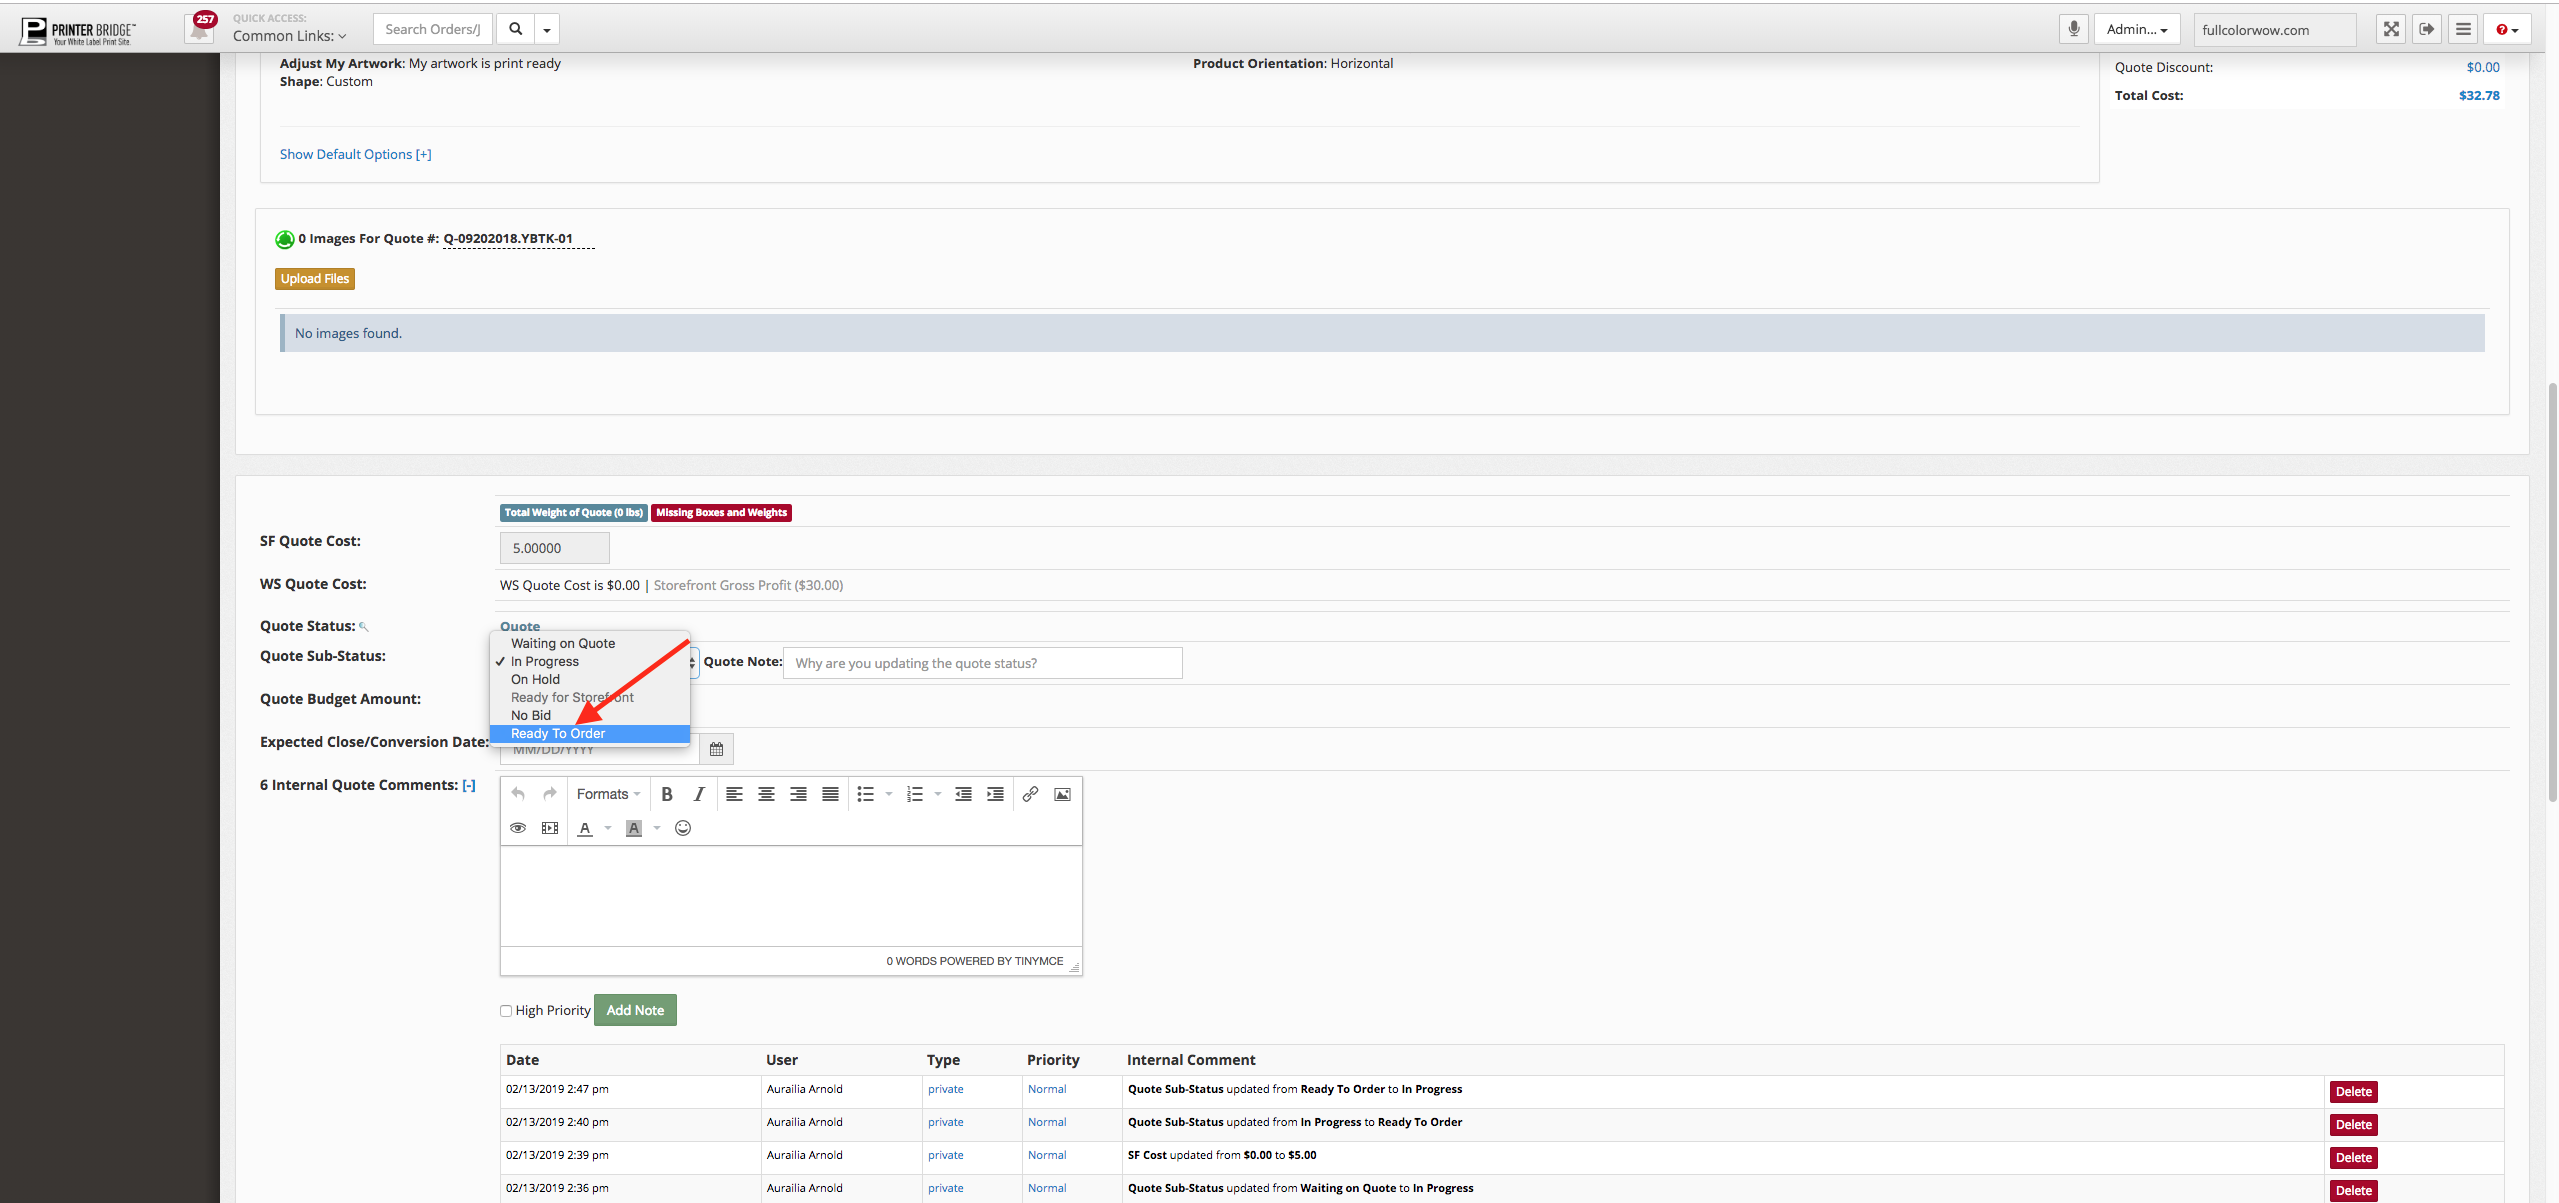
Task: Select Ready To Order option
Action: [x=558, y=734]
